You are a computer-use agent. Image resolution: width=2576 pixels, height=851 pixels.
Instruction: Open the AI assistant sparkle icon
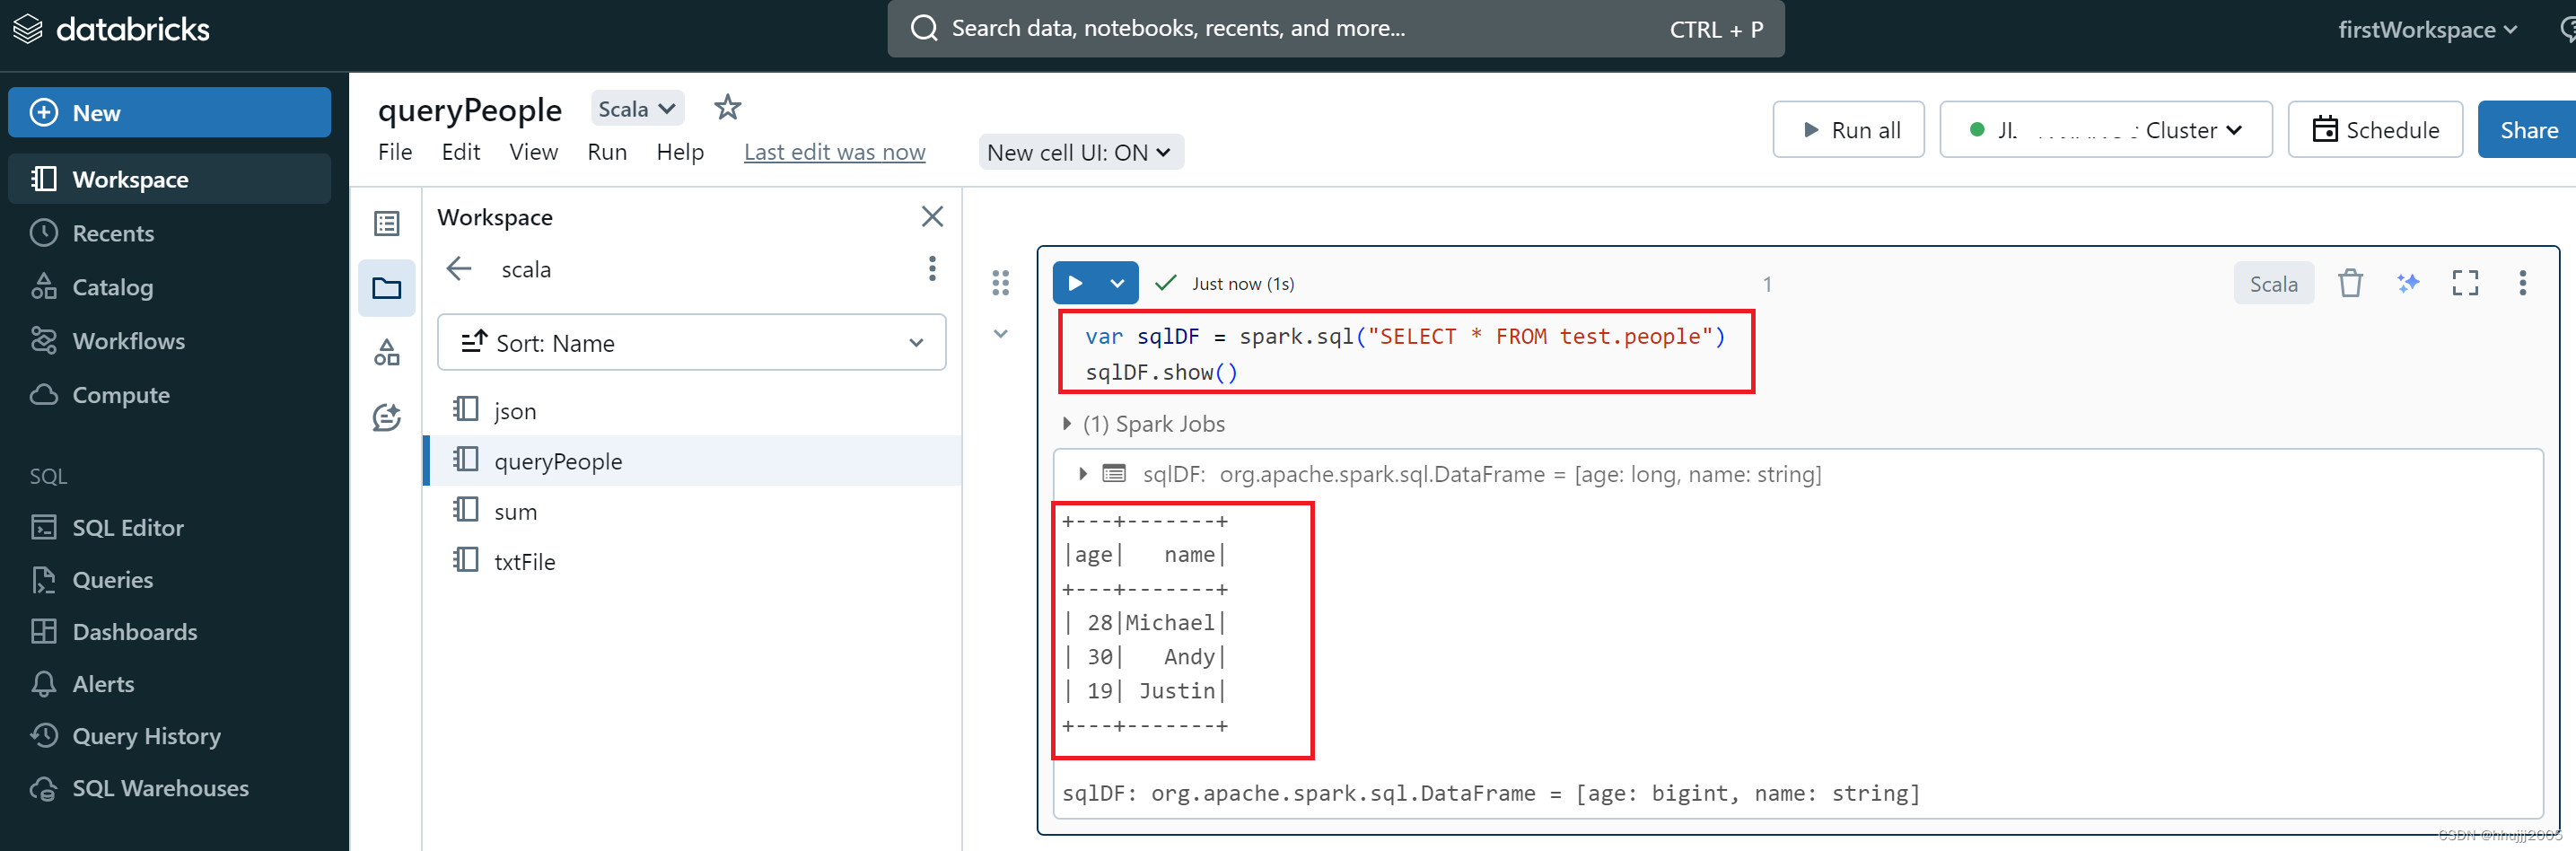pyautogui.click(x=2408, y=284)
